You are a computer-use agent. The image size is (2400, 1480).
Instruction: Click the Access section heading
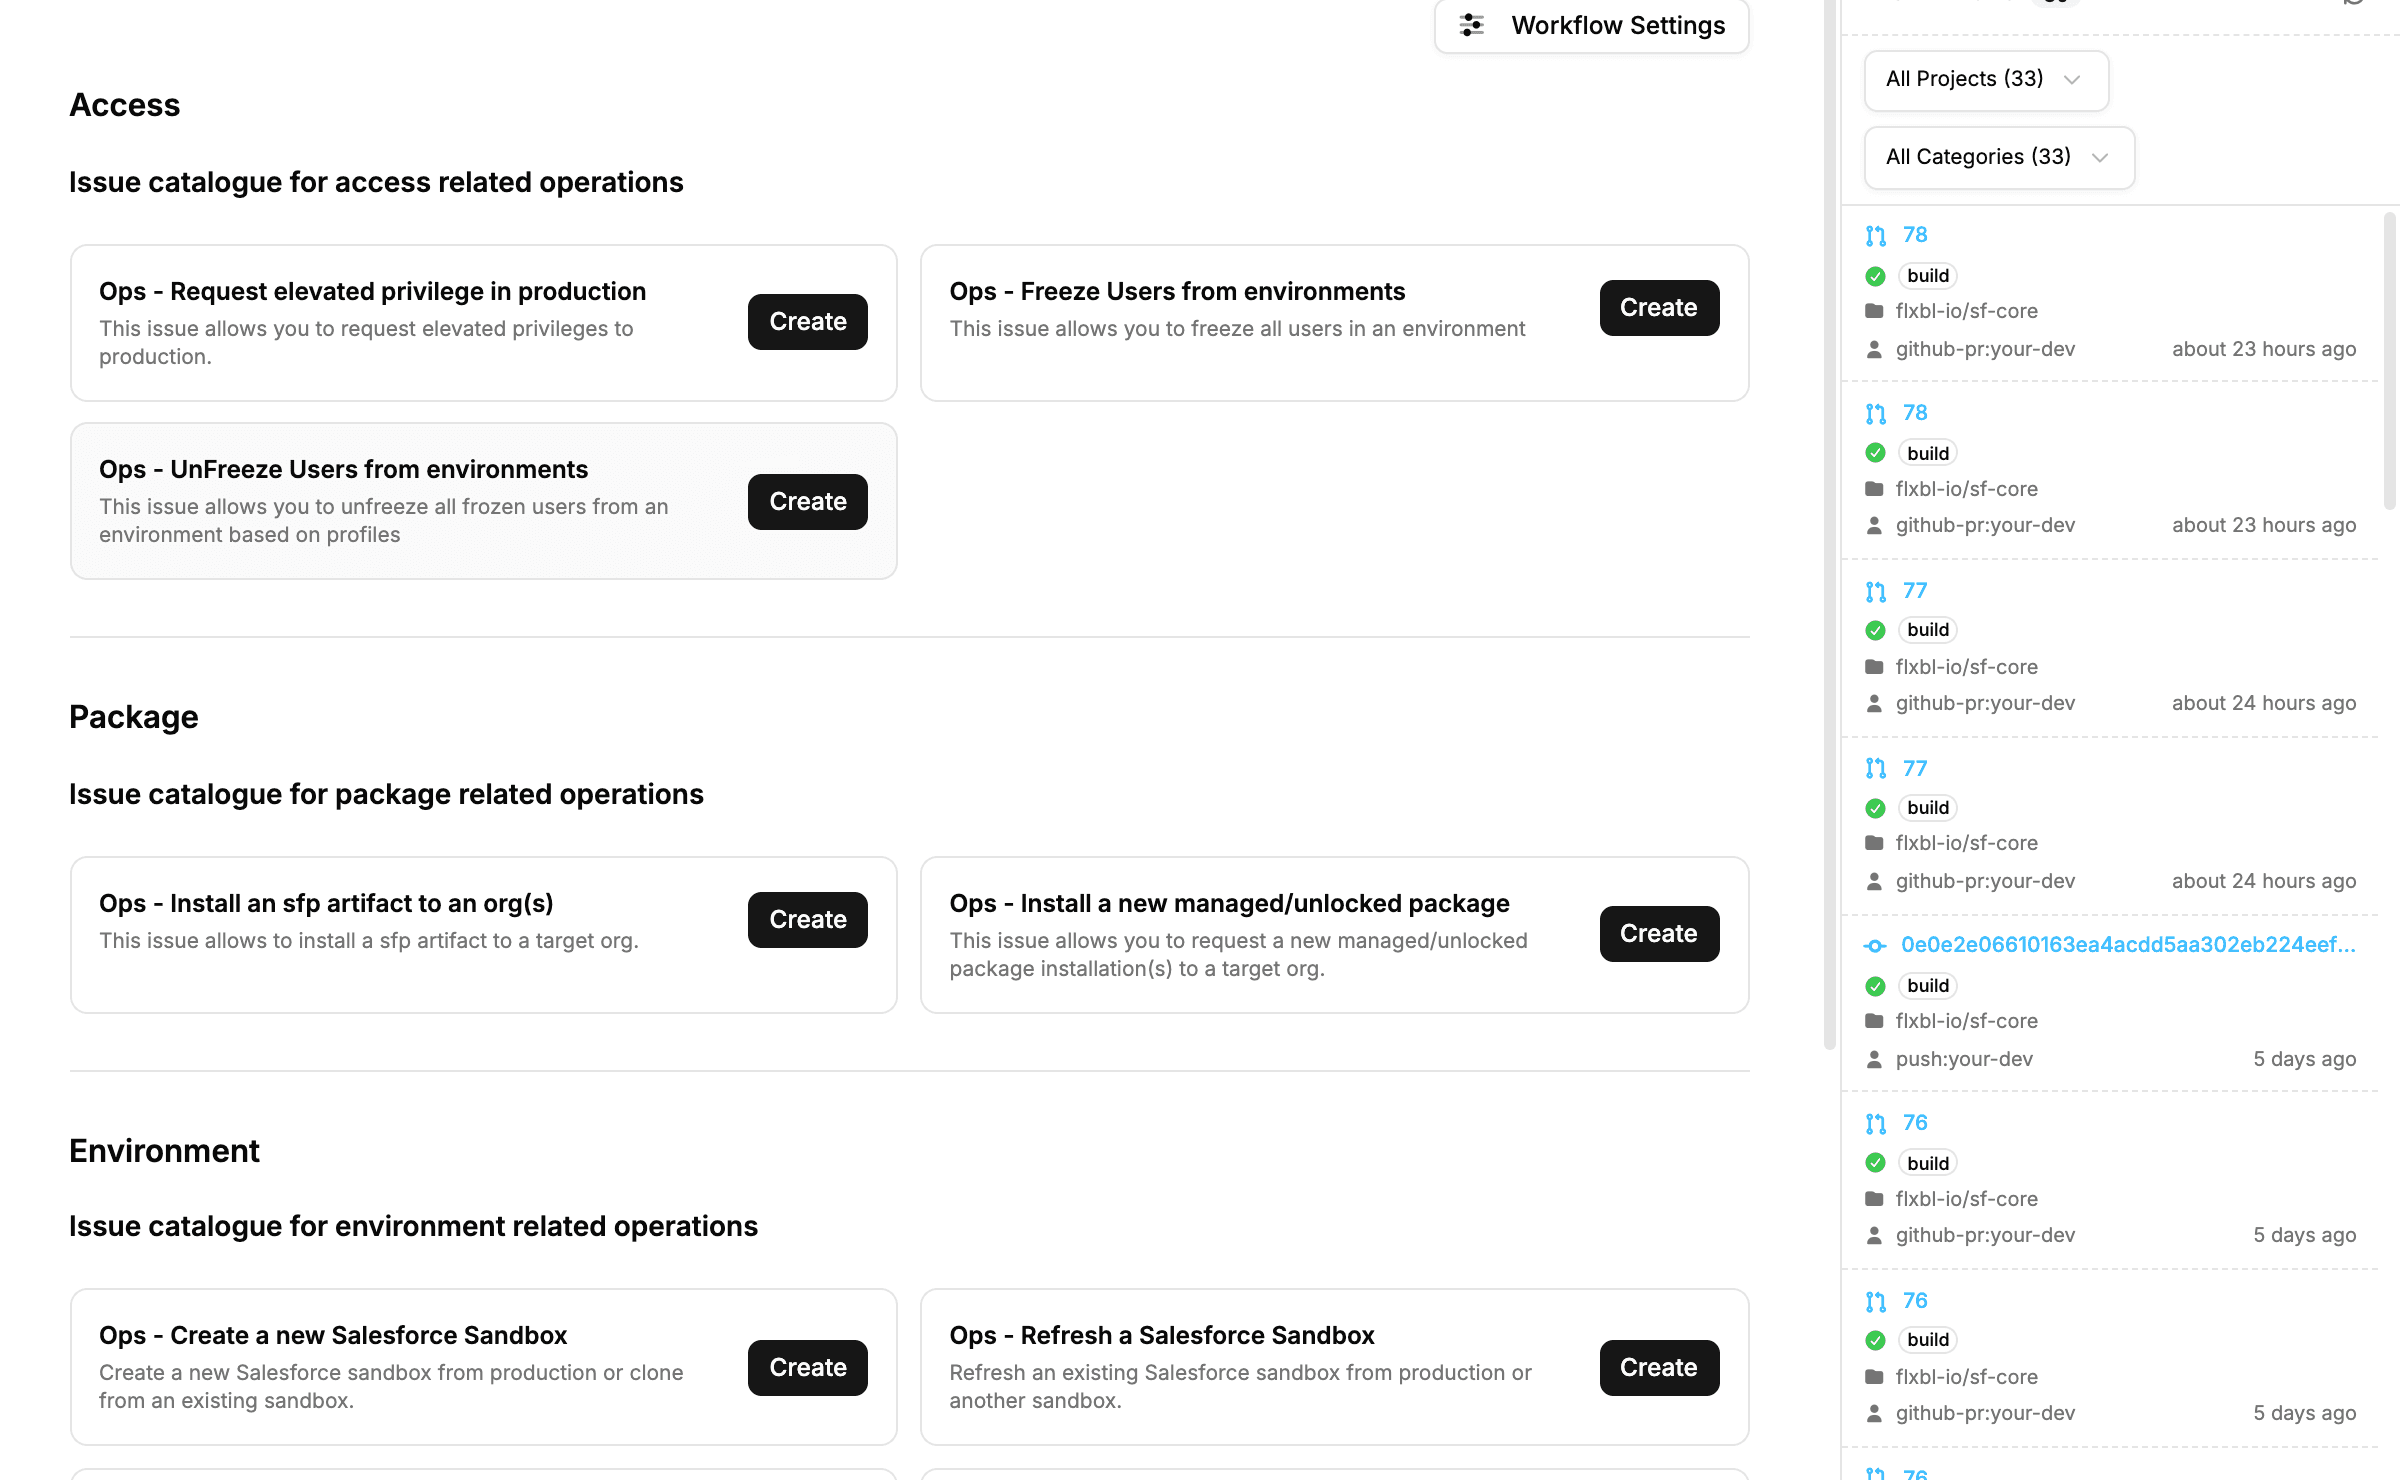124,105
